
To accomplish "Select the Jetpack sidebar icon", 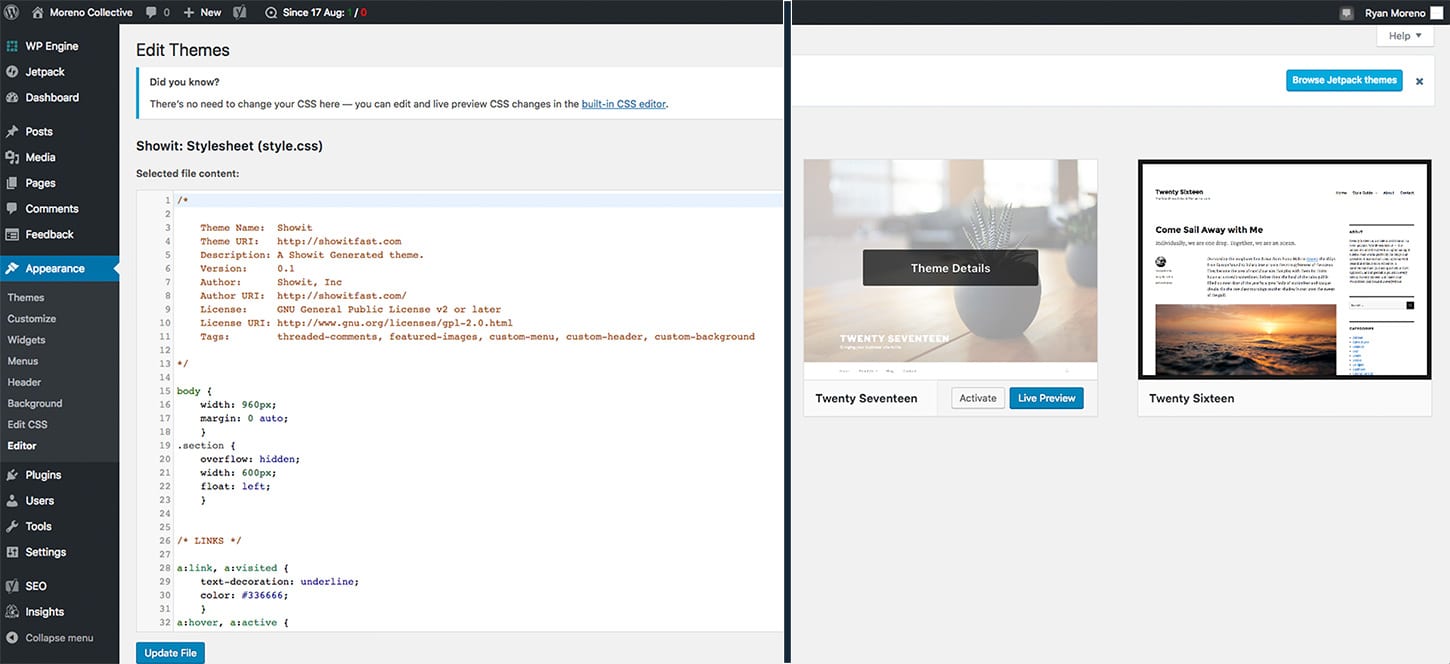I will pyautogui.click(x=11, y=71).
